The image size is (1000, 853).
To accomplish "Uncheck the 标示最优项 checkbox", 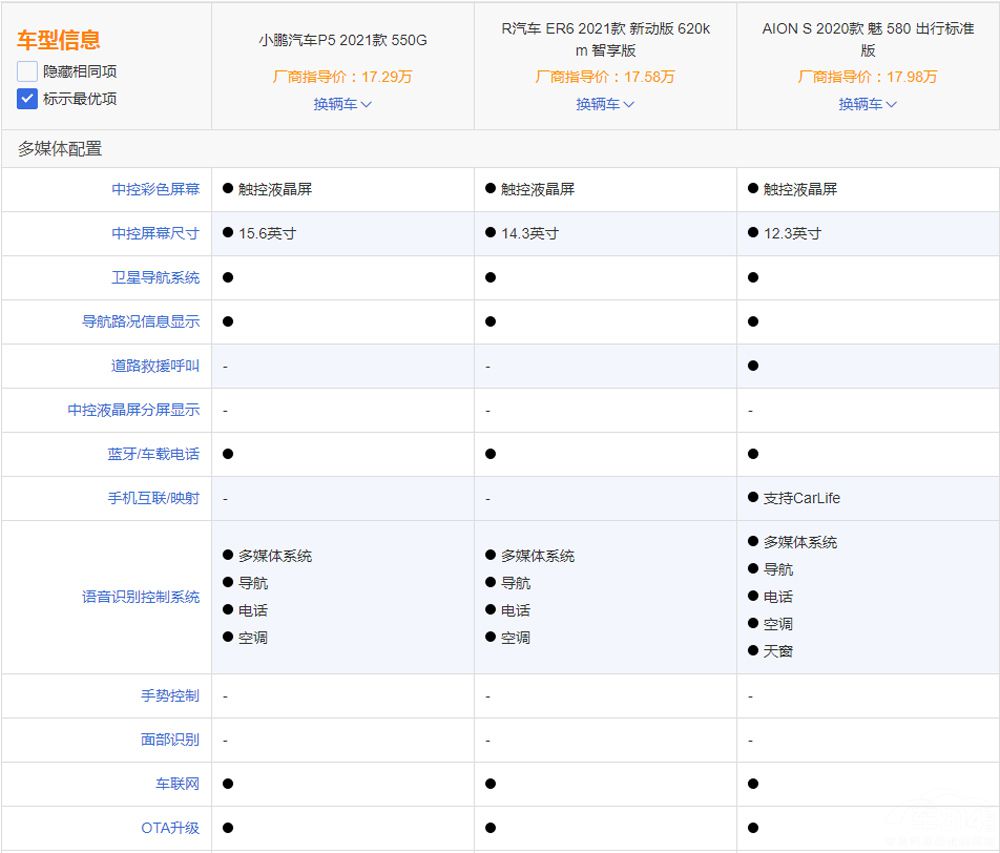I will tap(27, 99).
